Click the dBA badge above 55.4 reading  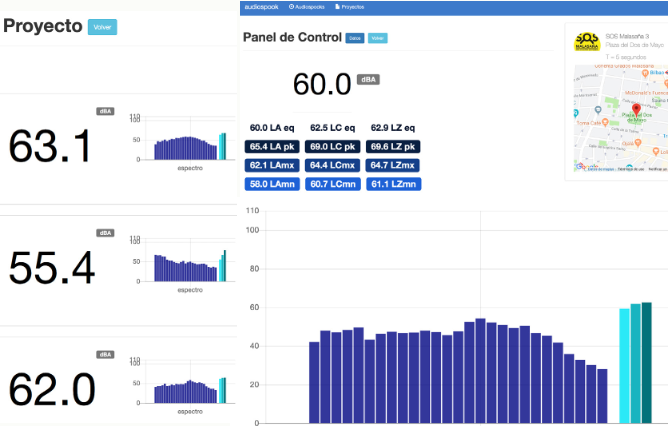[x=105, y=233]
